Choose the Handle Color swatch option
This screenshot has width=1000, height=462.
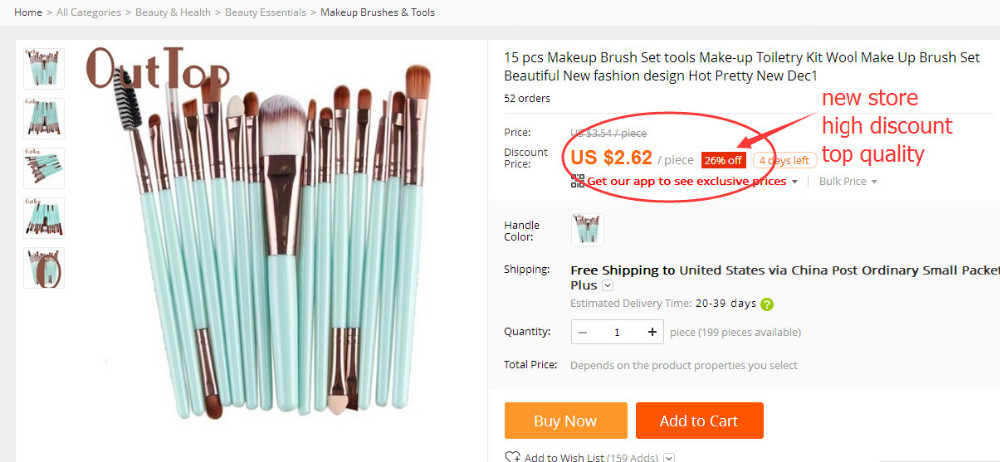[x=587, y=229]
